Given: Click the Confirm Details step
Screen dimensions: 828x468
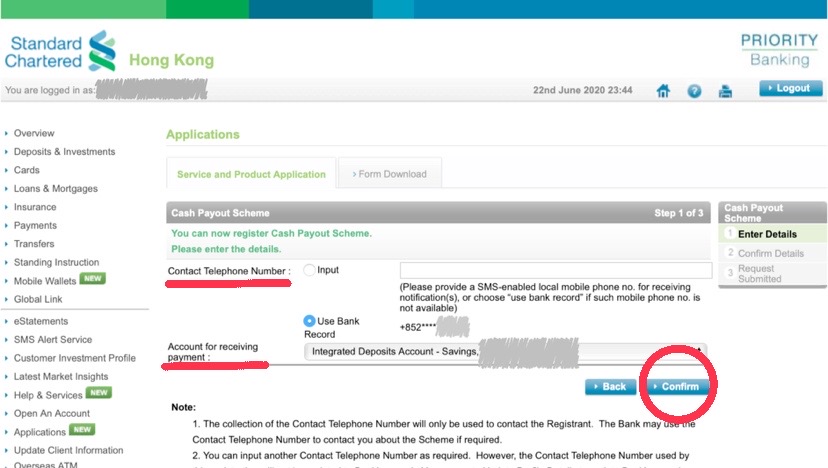Looking at the screenshot, I should click(772, 253).
